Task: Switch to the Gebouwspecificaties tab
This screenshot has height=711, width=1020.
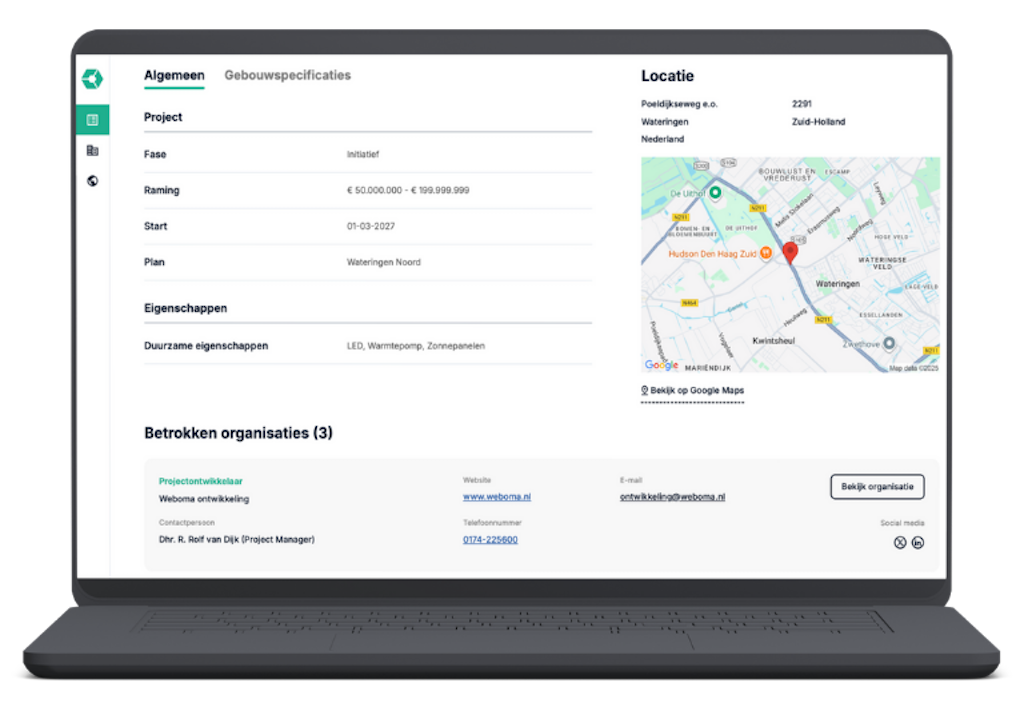Action: click(x=287, y=75)
